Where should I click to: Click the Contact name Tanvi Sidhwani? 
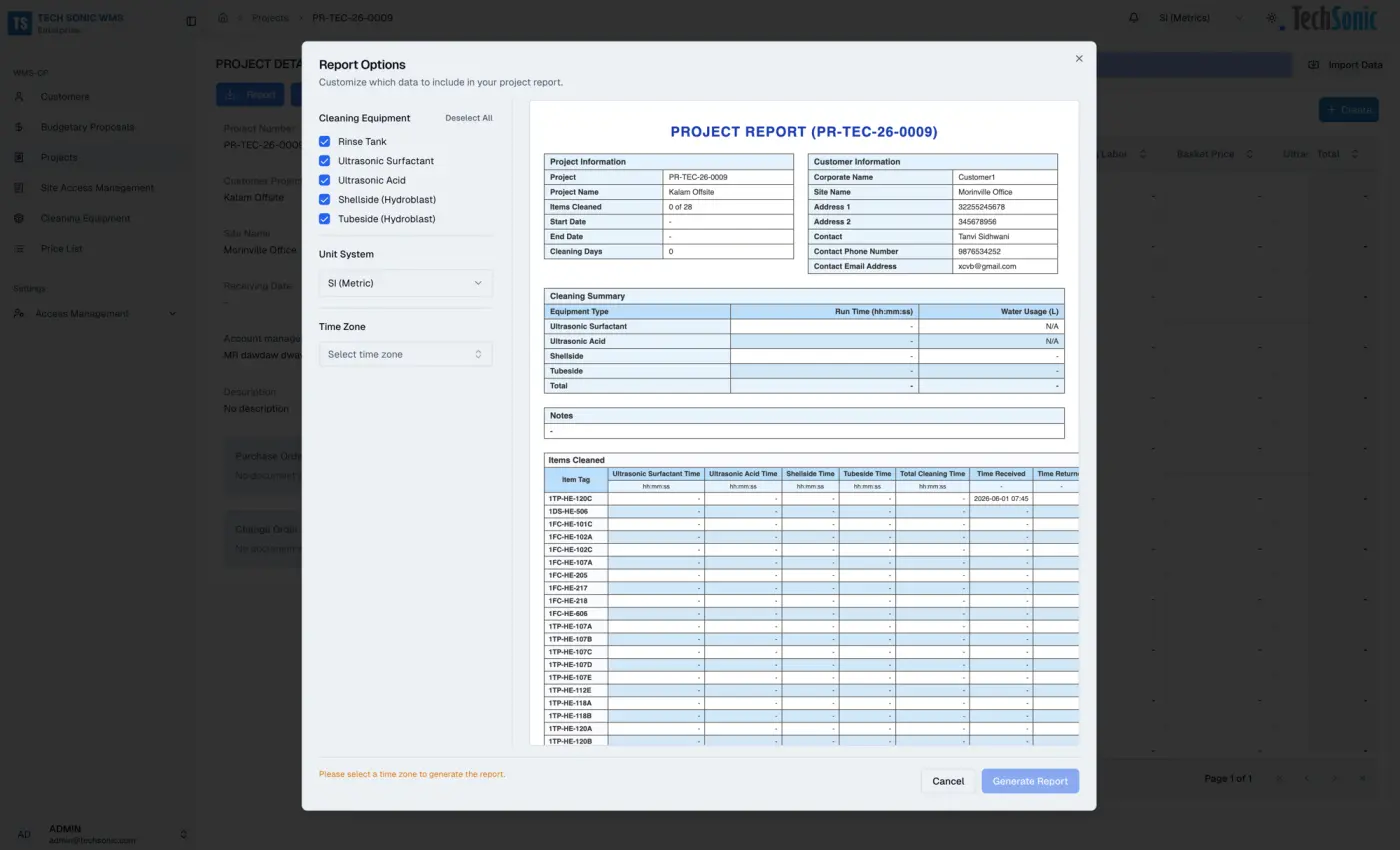tap(984, 237)
